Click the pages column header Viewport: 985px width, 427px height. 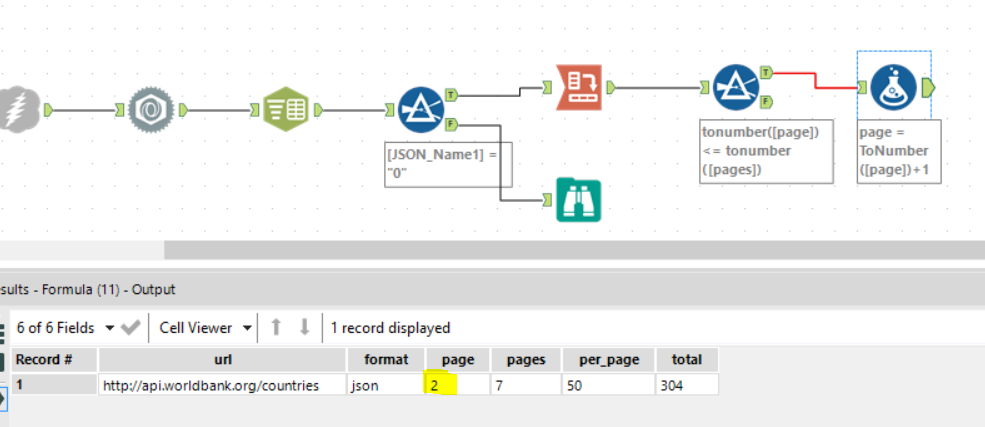pos(526,360)
